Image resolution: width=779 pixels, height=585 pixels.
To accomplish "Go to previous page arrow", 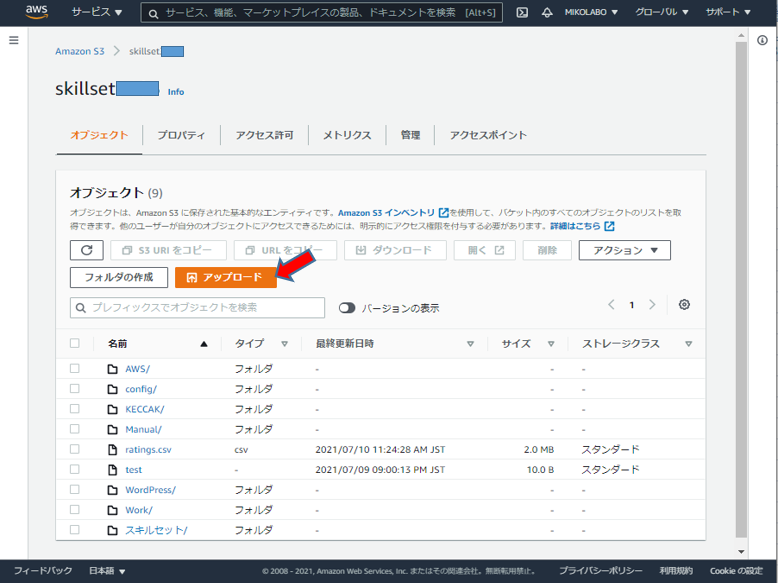I will tap(612, 304).
